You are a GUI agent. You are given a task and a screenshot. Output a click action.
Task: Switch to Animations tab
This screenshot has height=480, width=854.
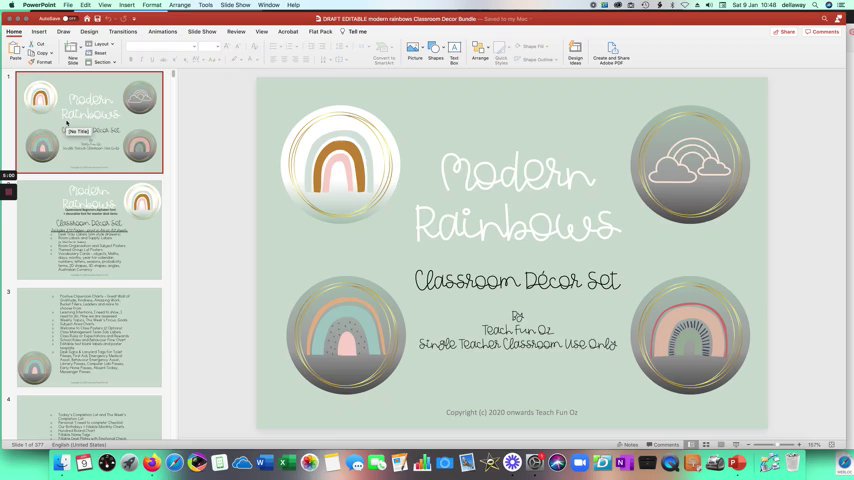coord(163,32)
